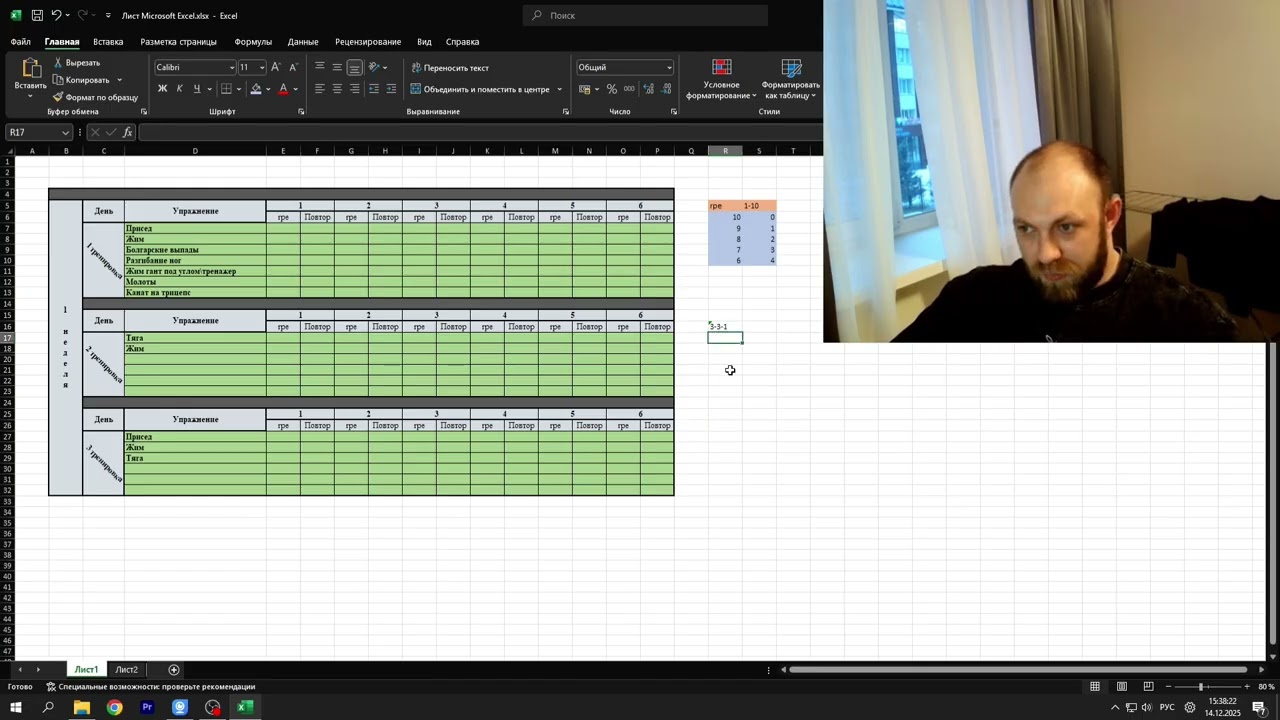Image resolution: width=1280 pixels, height=720 pixels.
Task: Open the Вид ribbon tab
Action: pos(424,42)
